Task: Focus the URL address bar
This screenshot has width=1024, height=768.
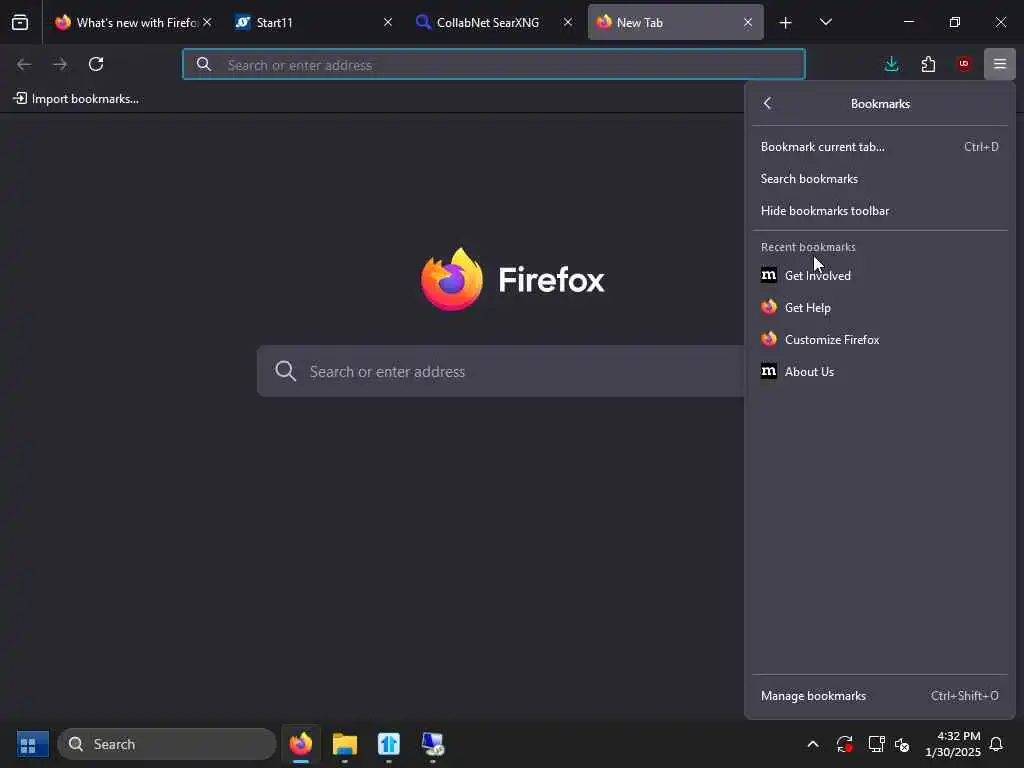Action: (x=494, y=65)
